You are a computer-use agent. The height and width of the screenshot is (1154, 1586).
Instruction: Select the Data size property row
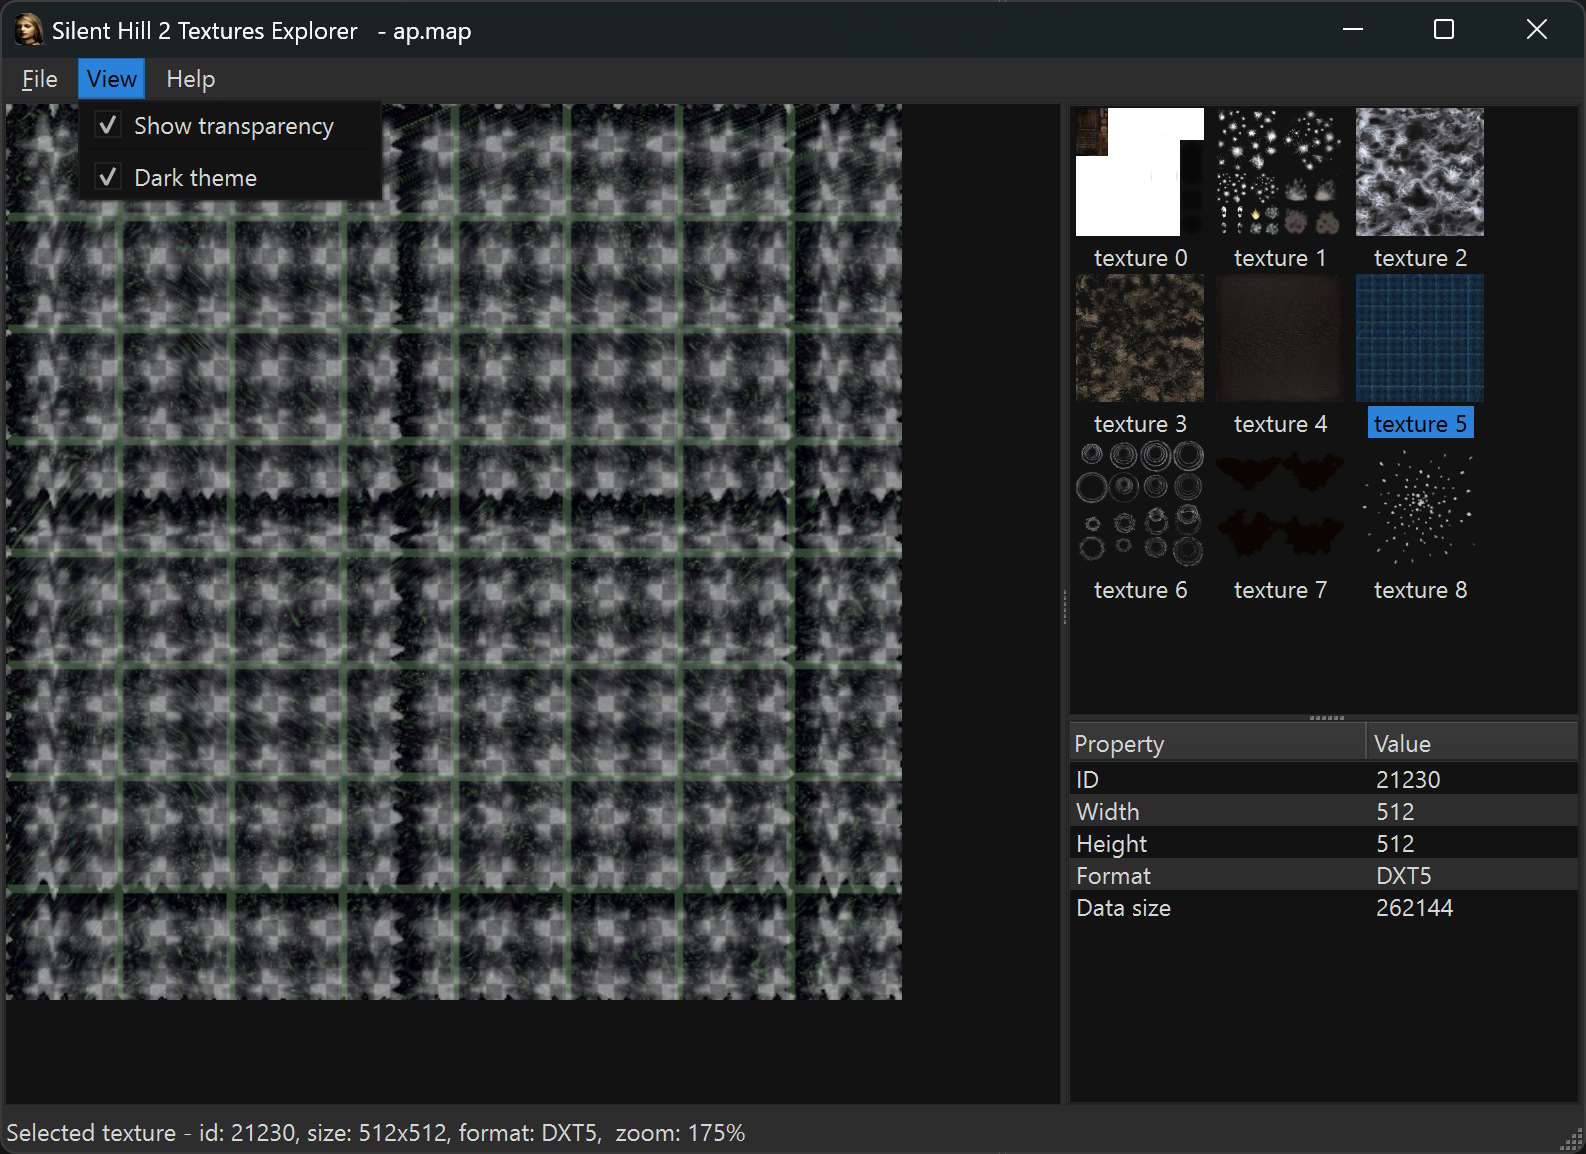(x=1324, y=907)
